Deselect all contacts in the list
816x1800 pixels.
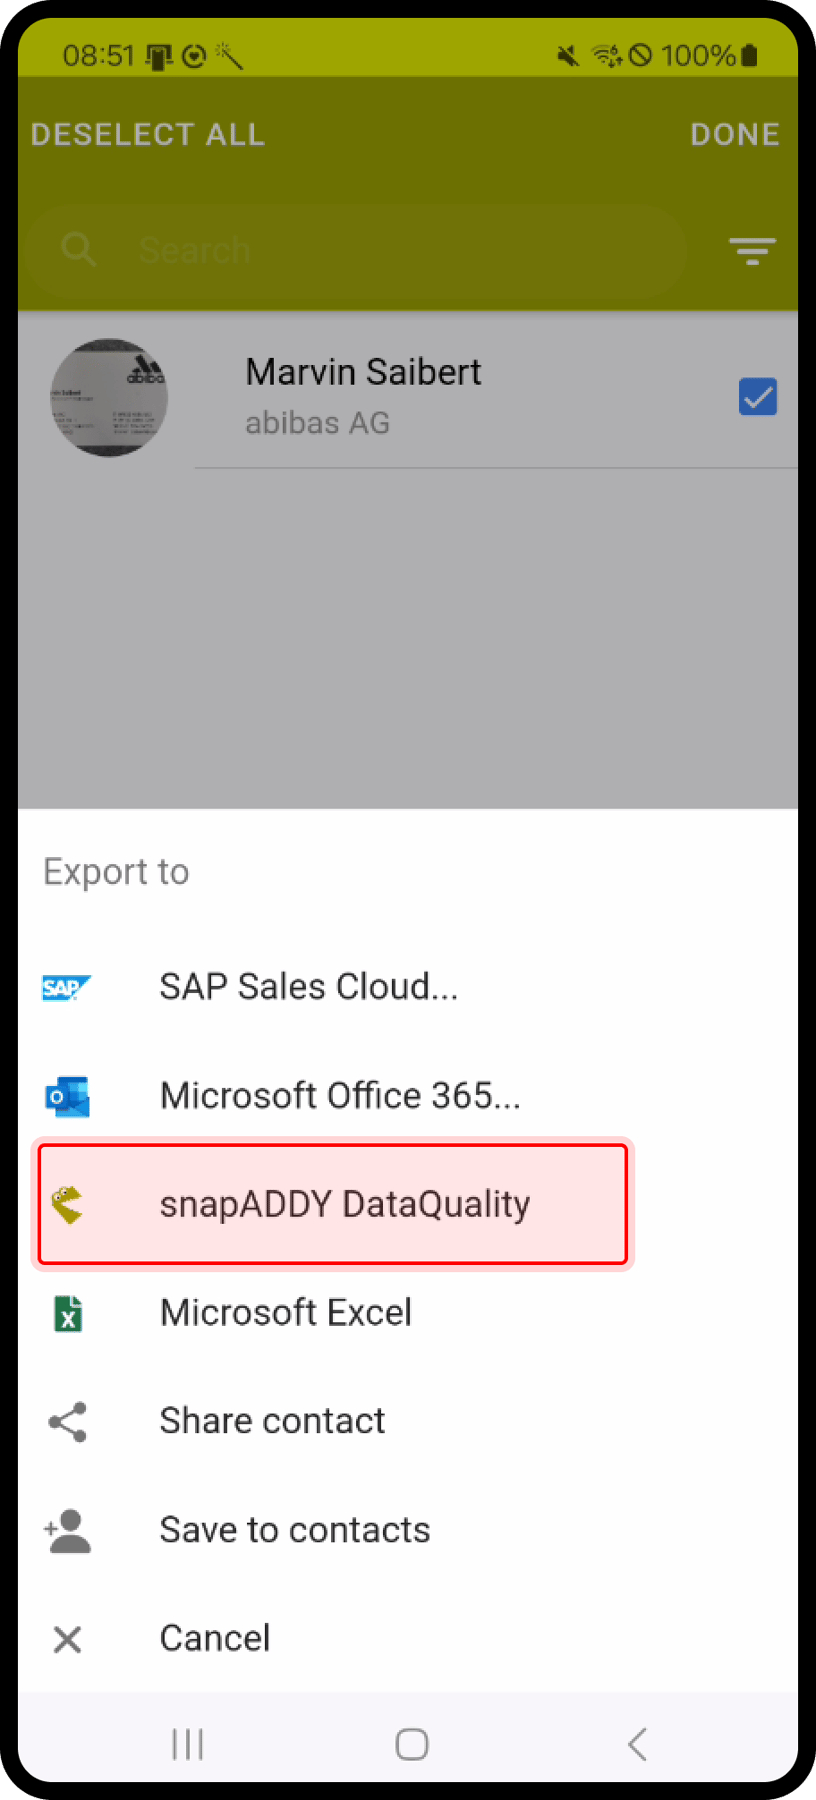(x=147, y=133)
